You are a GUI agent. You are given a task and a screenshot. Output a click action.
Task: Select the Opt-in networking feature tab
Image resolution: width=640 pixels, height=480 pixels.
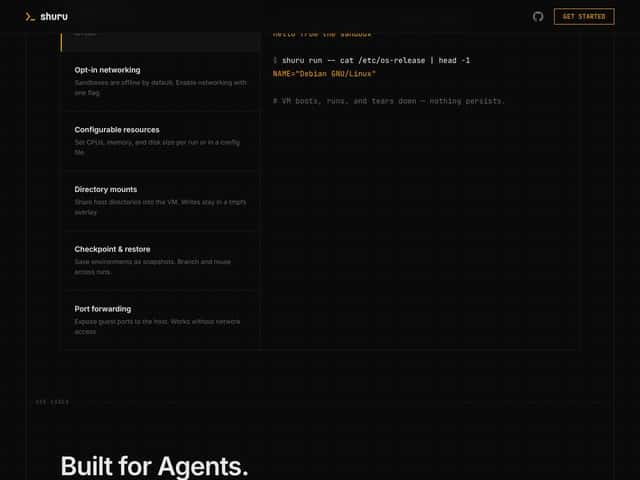160,81
